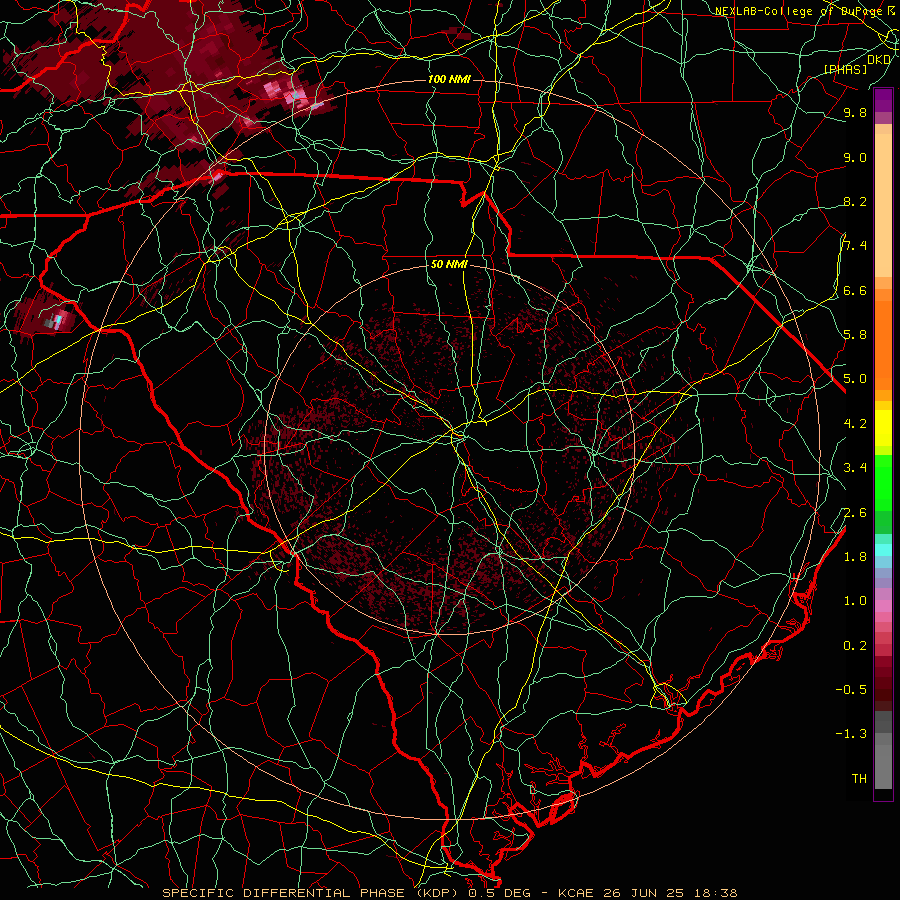This screenshot has width=900, height=900.
Task: Select the pink band of the color scale
Action: pyautogui.click(x=883, y=606)
